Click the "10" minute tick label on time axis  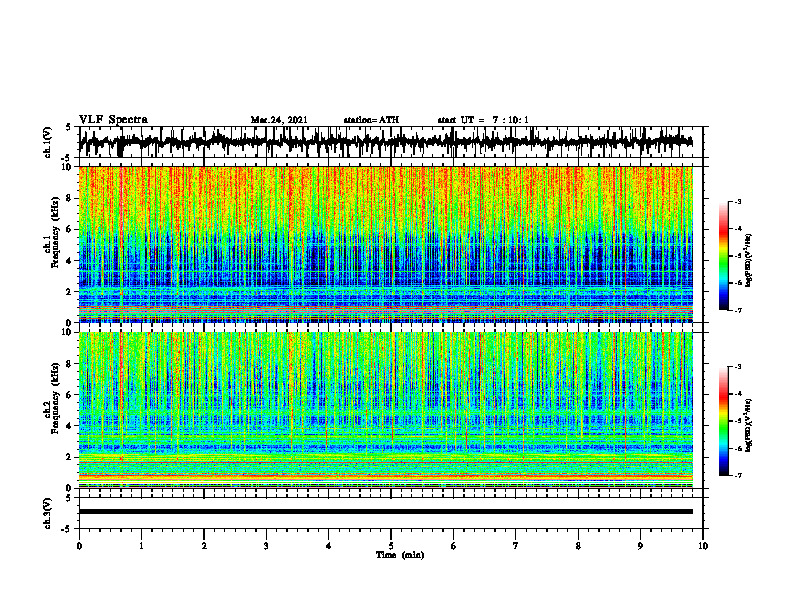pos(703,546)
